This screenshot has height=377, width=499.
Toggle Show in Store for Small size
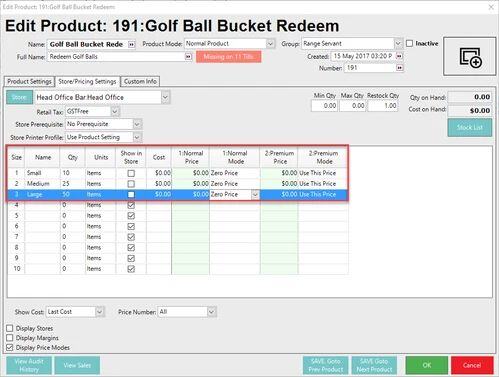pyautogui.click(x=131, y=173)
